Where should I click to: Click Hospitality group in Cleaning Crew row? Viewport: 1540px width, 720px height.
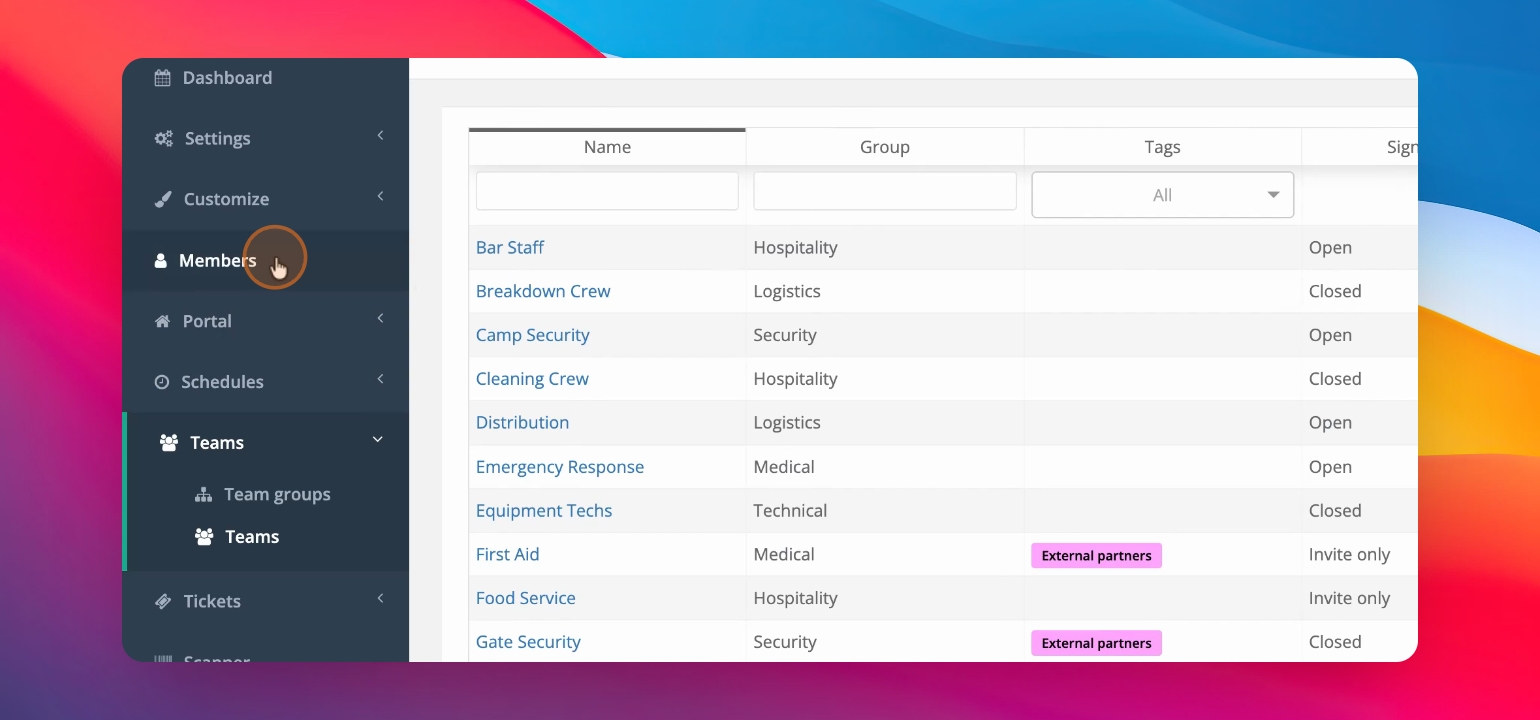(796, 379)
